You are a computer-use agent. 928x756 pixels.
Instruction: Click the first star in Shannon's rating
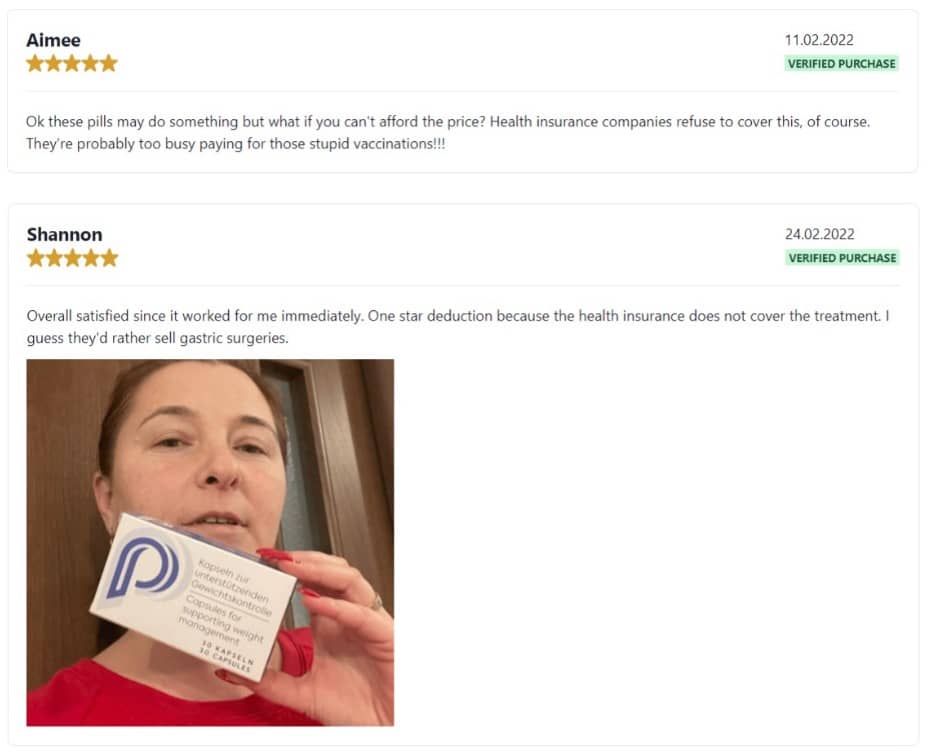36,258
